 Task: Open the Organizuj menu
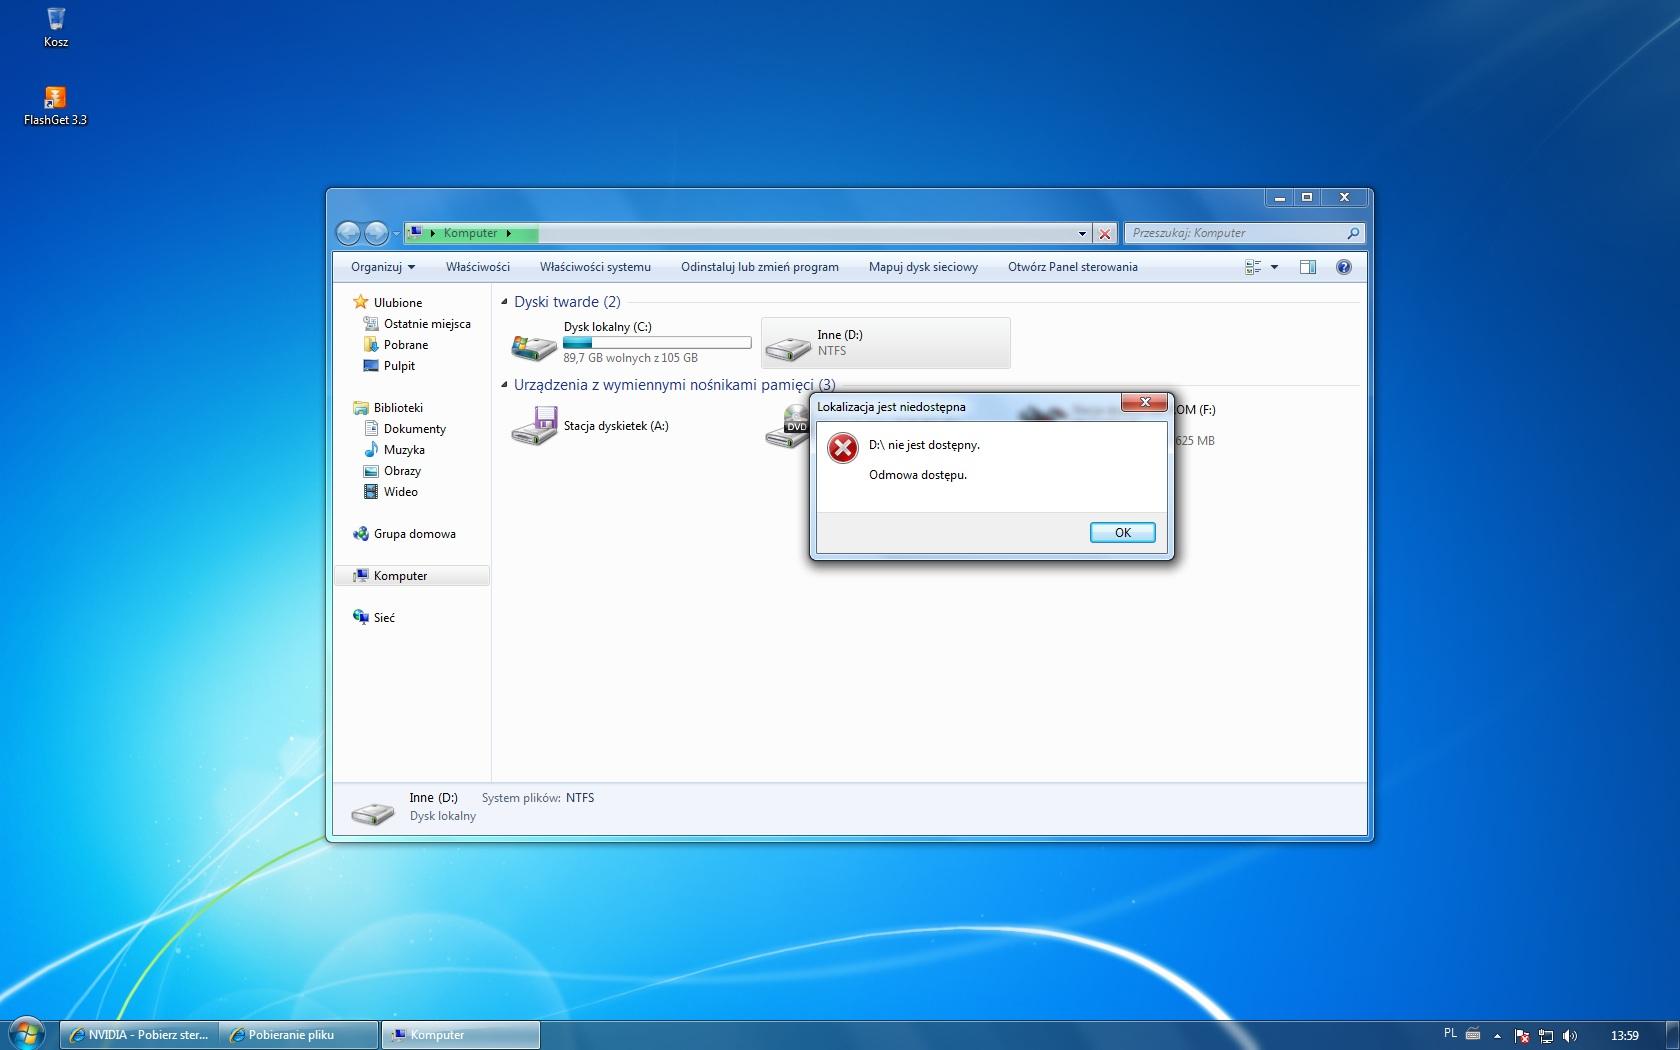pos(382,267)
